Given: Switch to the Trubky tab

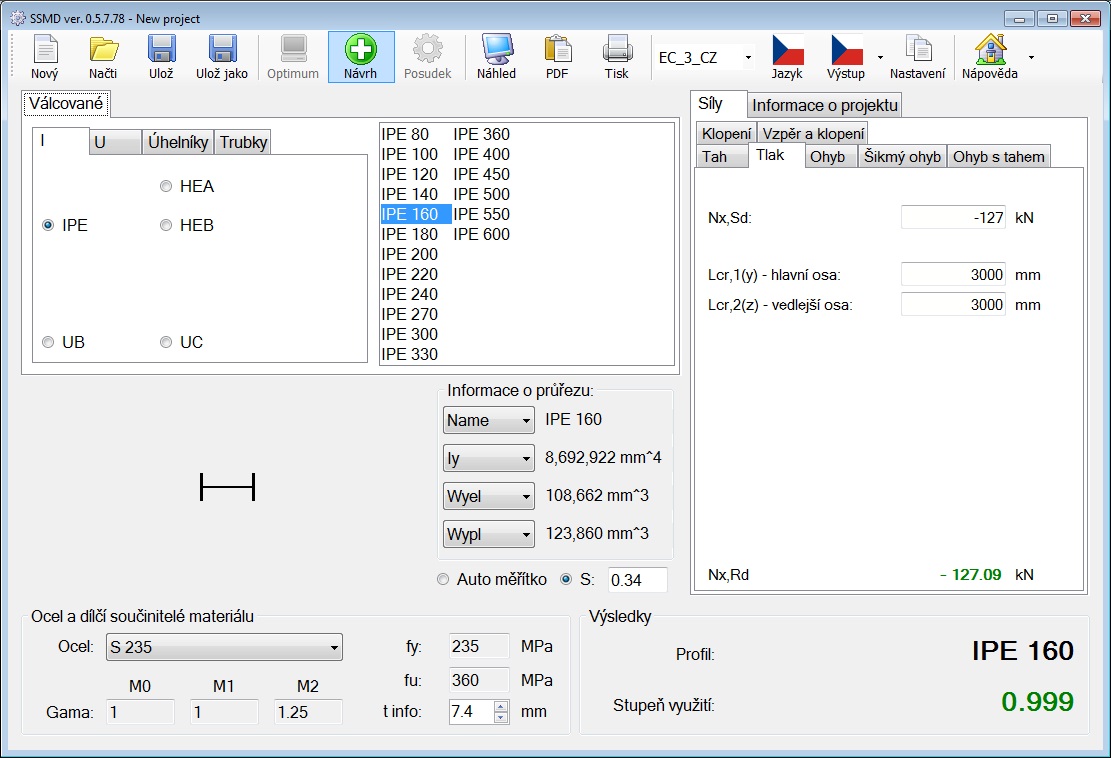Looking at the screenshot, I should (243, 142).
